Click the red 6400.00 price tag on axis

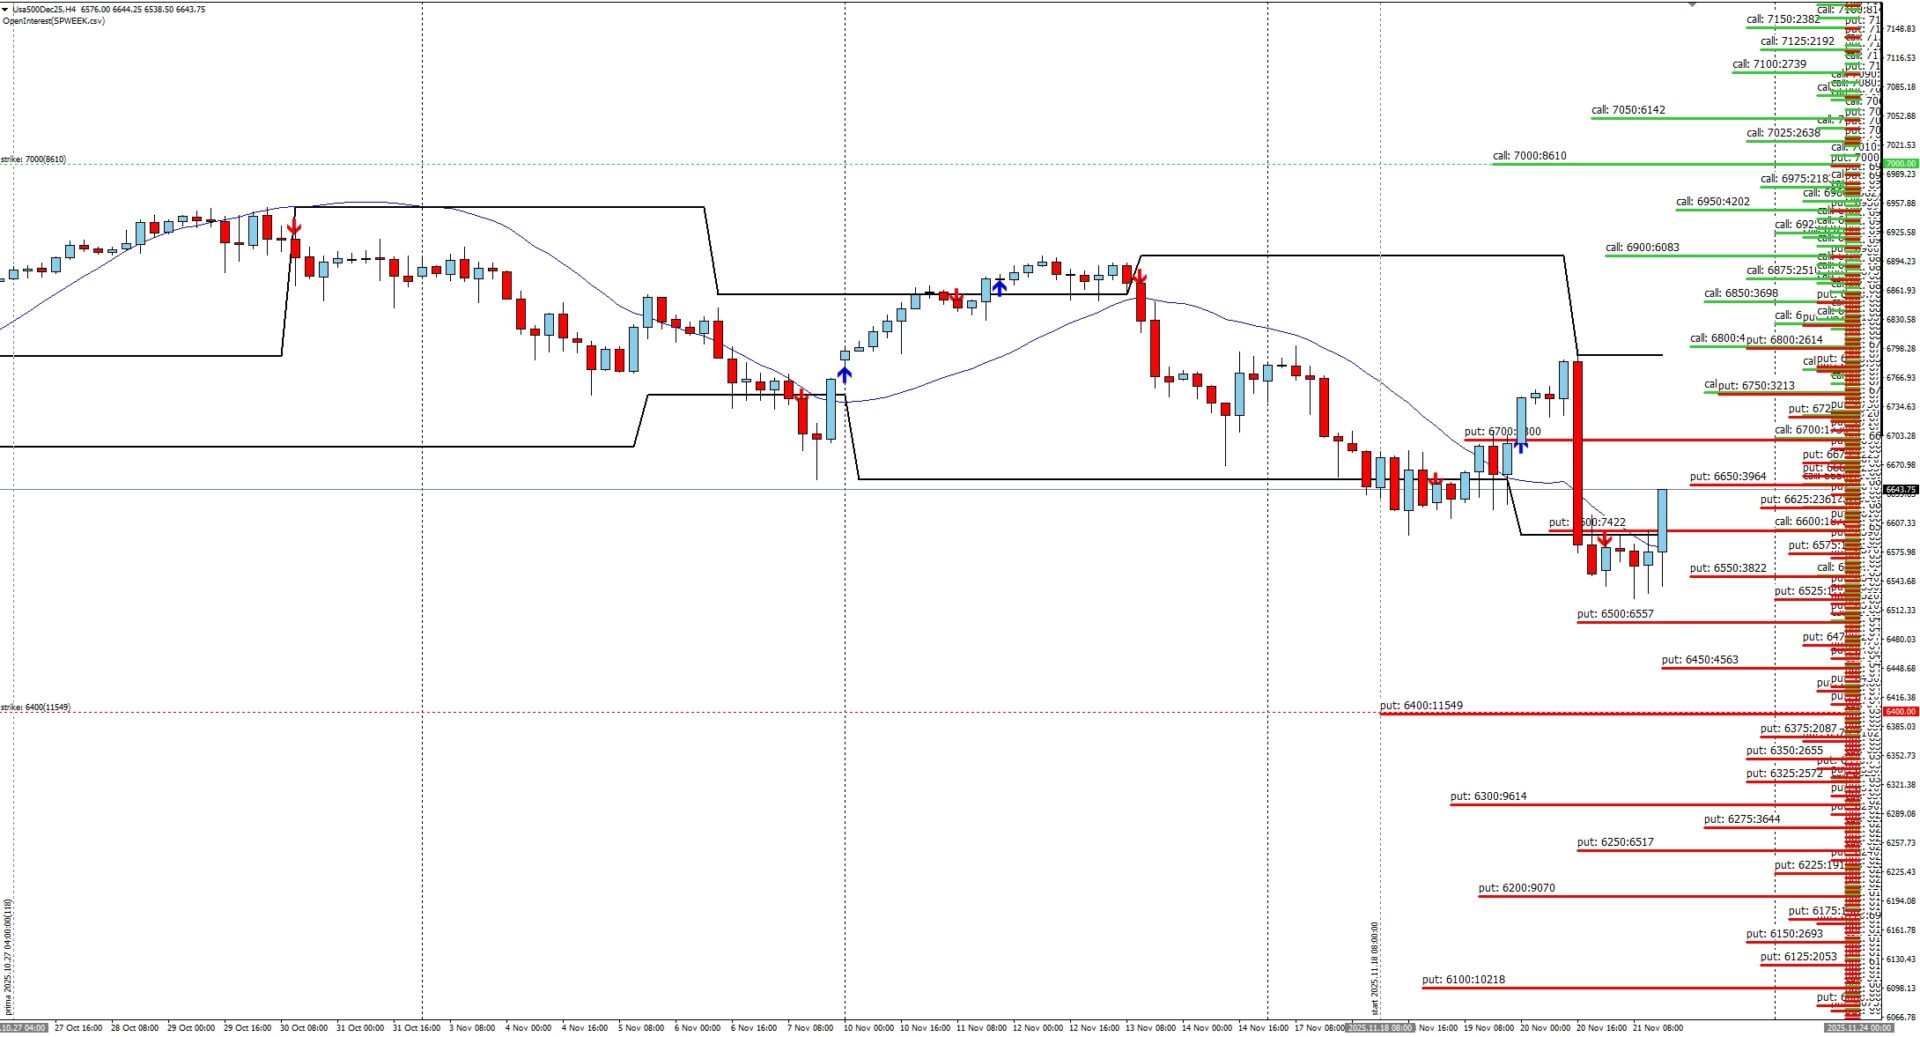(x=1900, y=712)
